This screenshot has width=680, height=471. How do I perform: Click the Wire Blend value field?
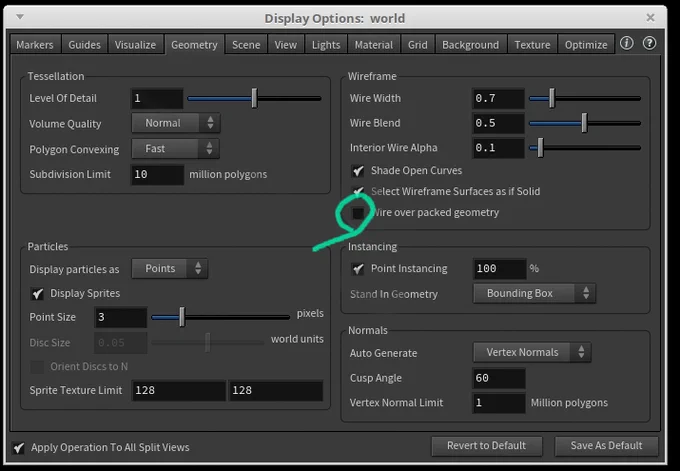tap(498, 123)
